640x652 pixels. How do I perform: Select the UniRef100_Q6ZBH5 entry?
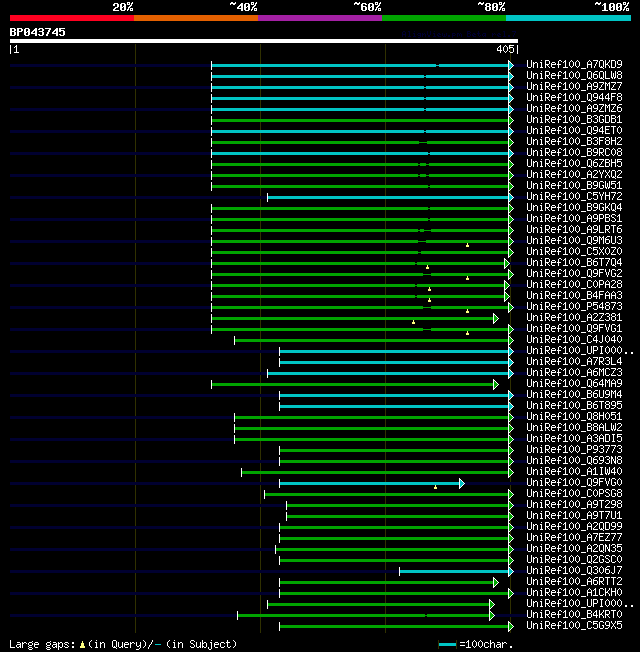pos(574,163)
